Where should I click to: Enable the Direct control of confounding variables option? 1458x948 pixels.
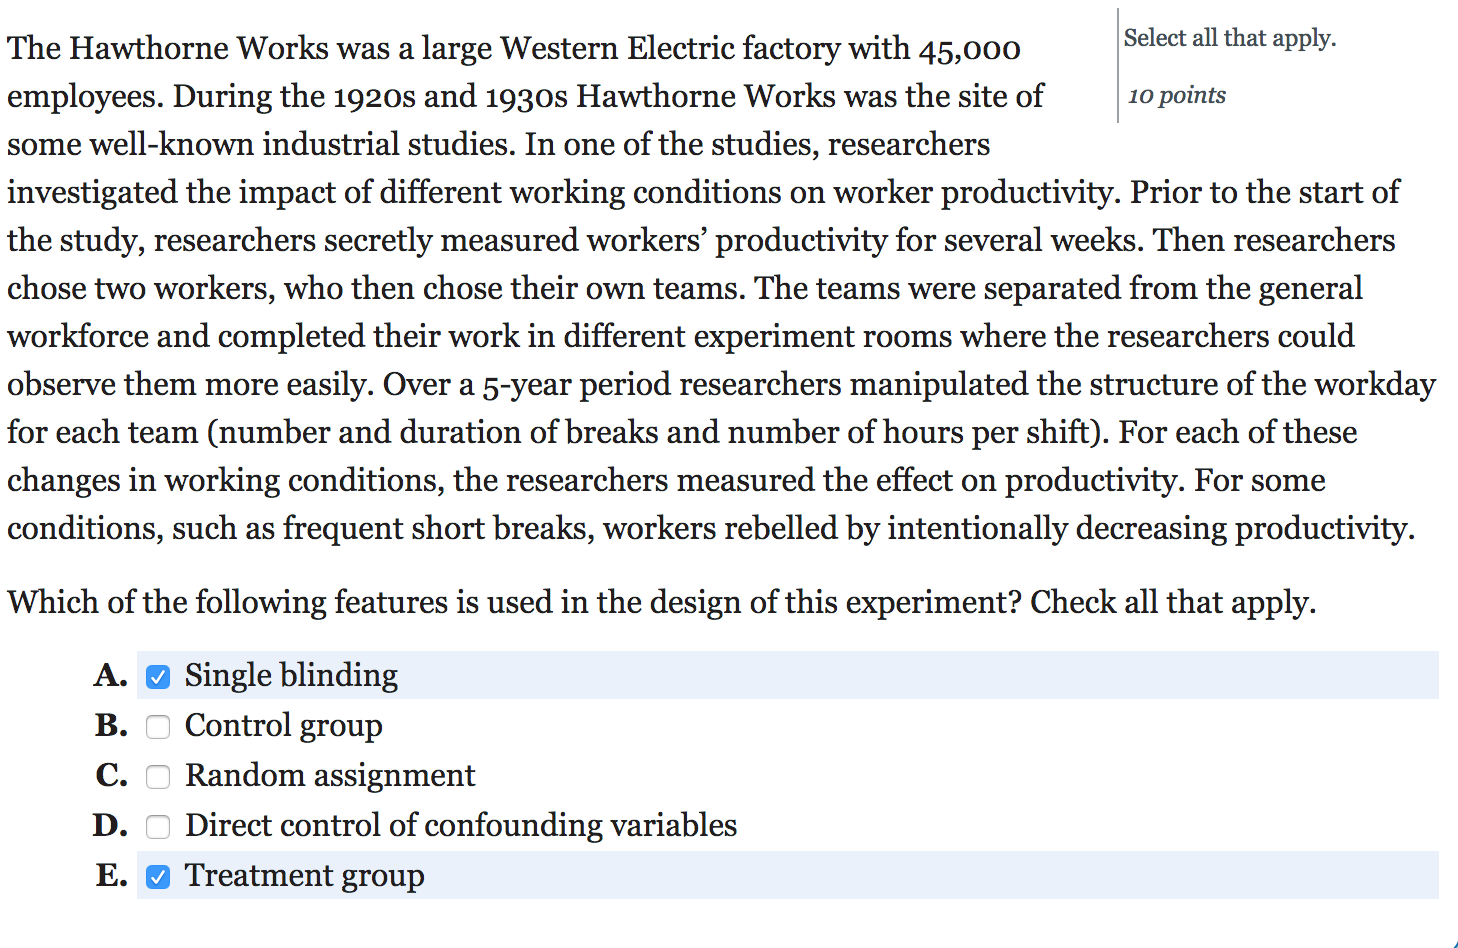[158, 826]
